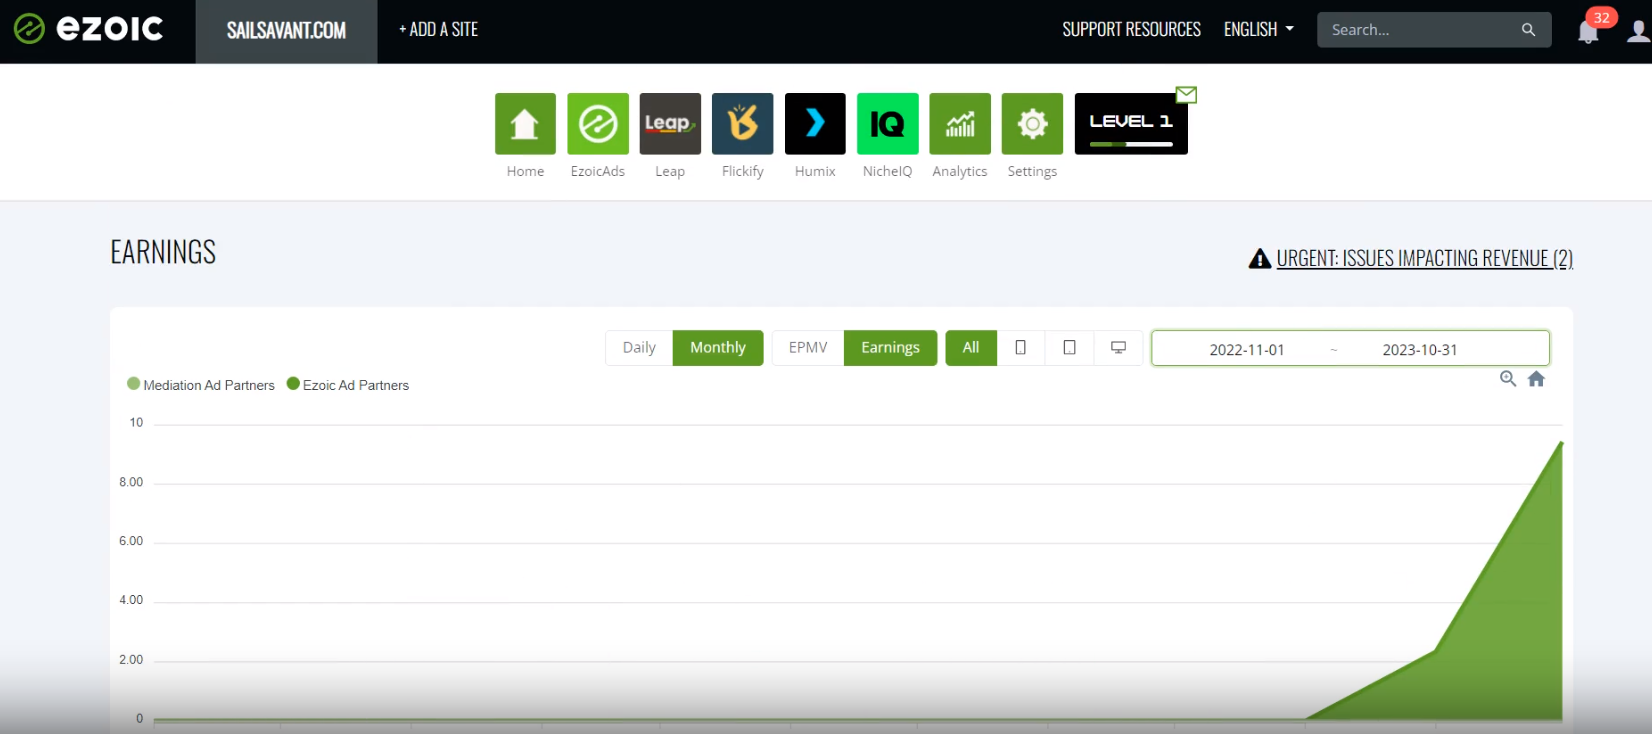
Task: Open the Leap app icon
Action: click(670, 124)
